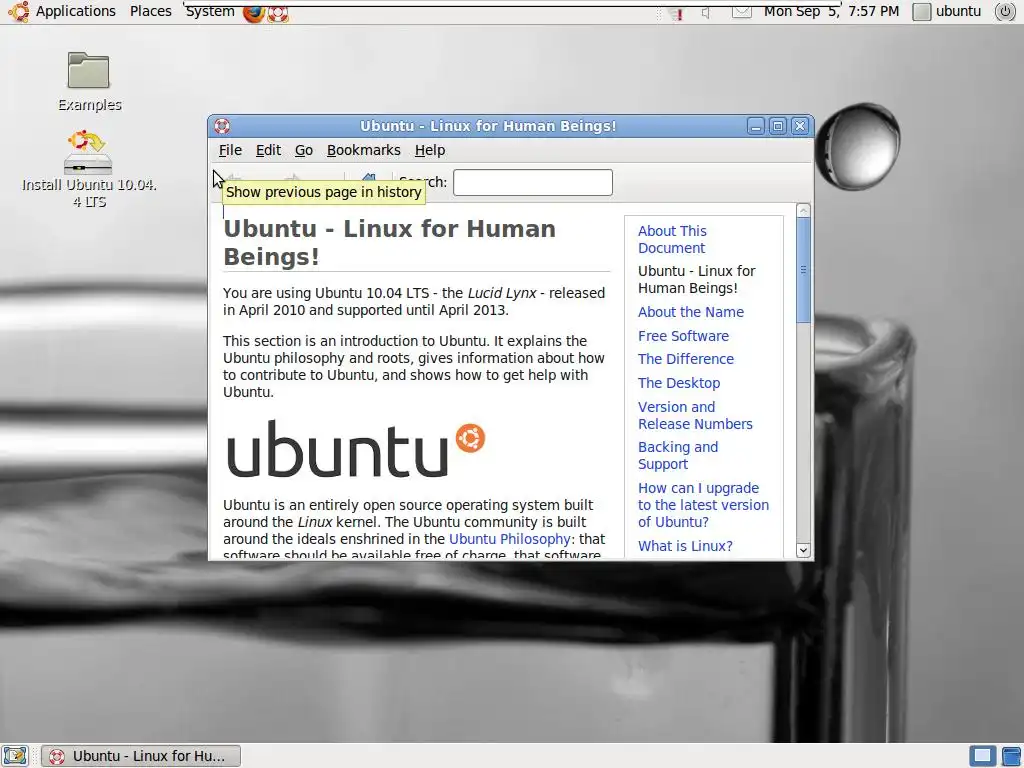Open the help home page icon

pyautogui.click(x=369, y=178)
